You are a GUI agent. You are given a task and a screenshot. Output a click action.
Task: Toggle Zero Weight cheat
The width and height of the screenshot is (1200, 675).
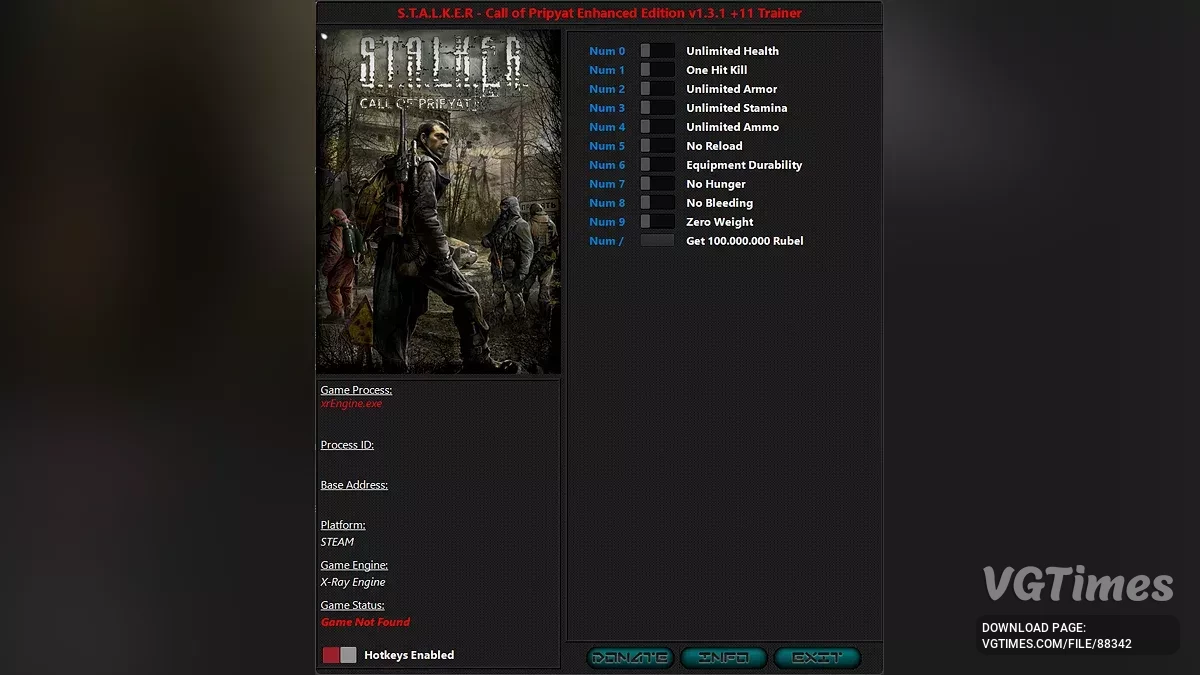click(657, 222)
